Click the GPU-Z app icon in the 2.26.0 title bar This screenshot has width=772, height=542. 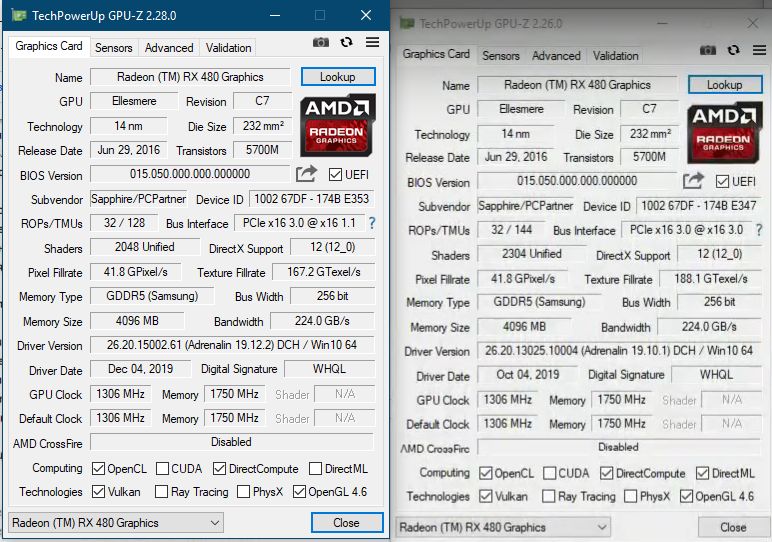[407, 23]
